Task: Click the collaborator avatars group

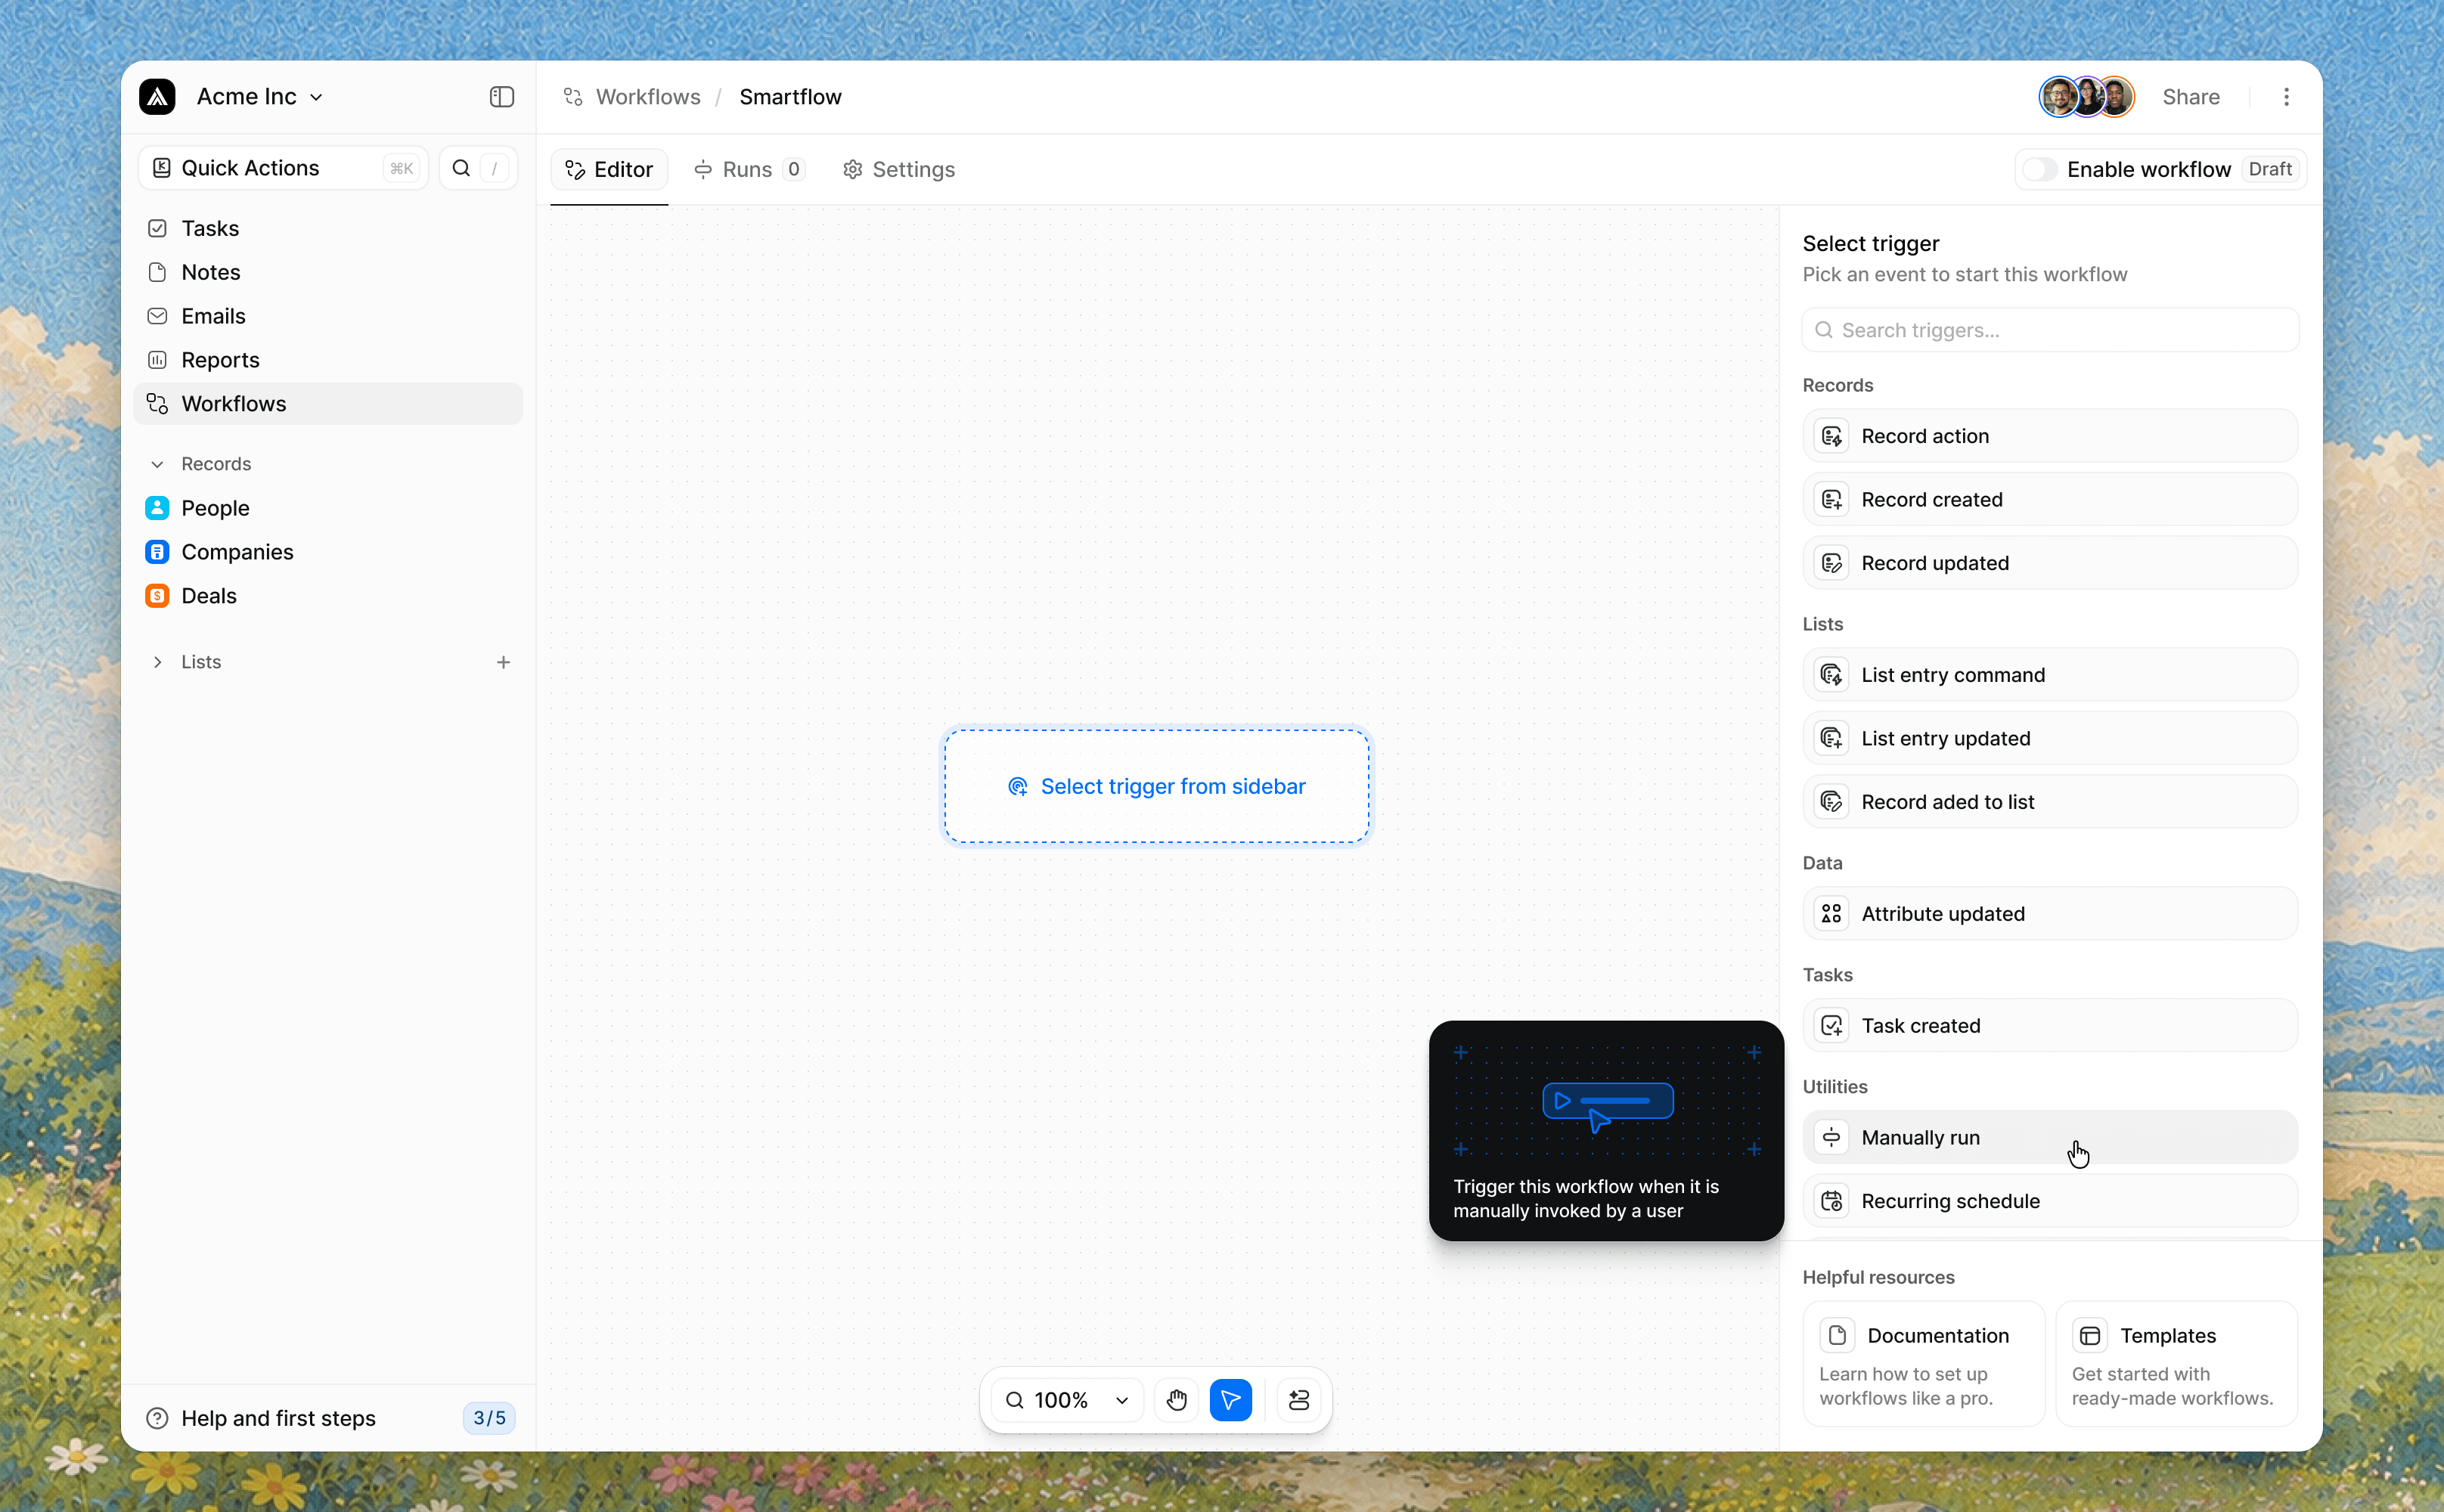Action: click(2087, 97)
